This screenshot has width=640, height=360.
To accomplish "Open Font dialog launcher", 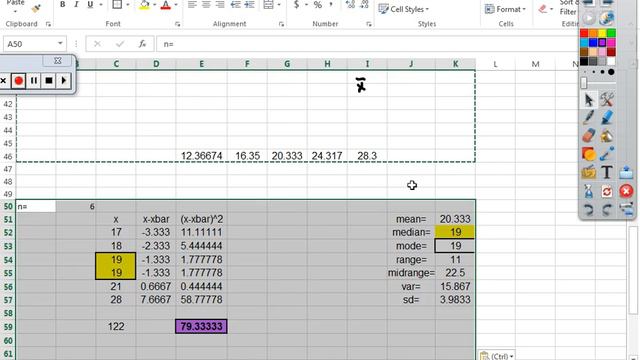I will [x=178, y=24].
